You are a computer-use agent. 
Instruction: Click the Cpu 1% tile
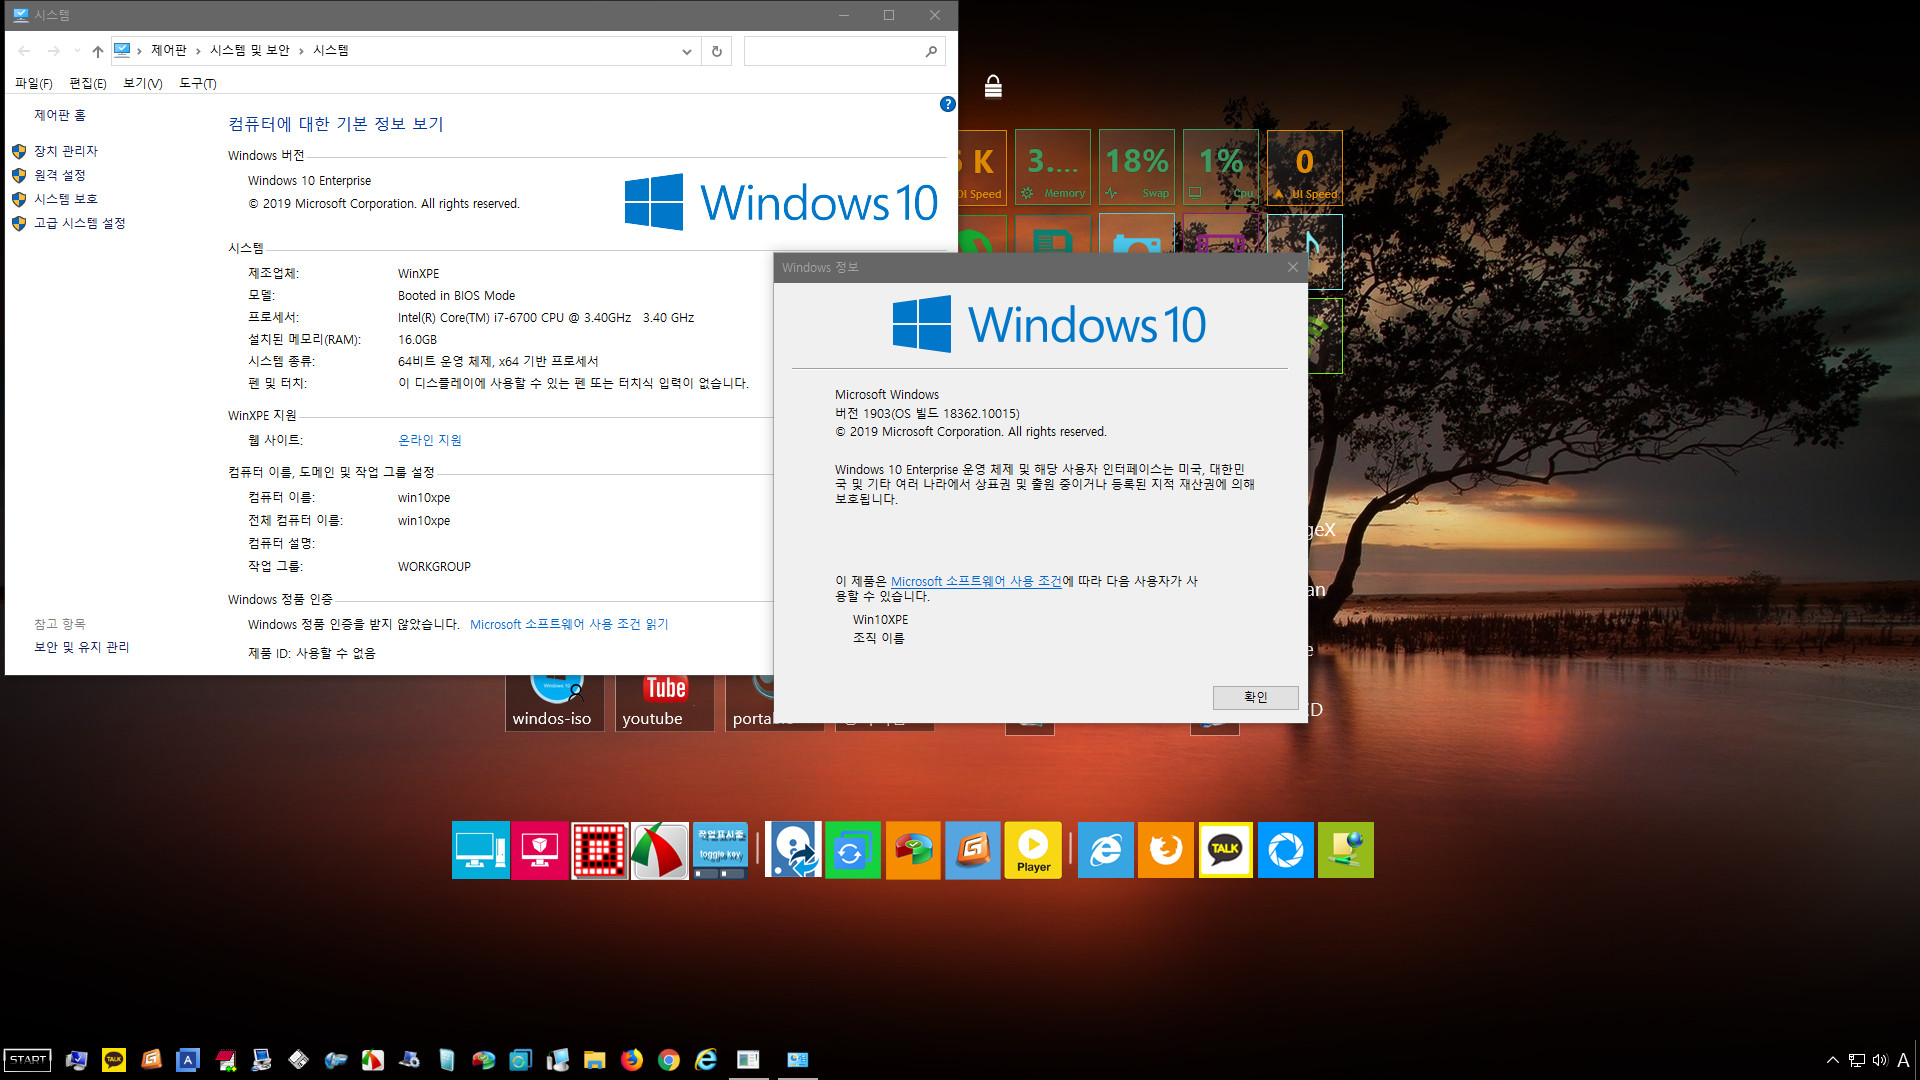(1221, 167)
